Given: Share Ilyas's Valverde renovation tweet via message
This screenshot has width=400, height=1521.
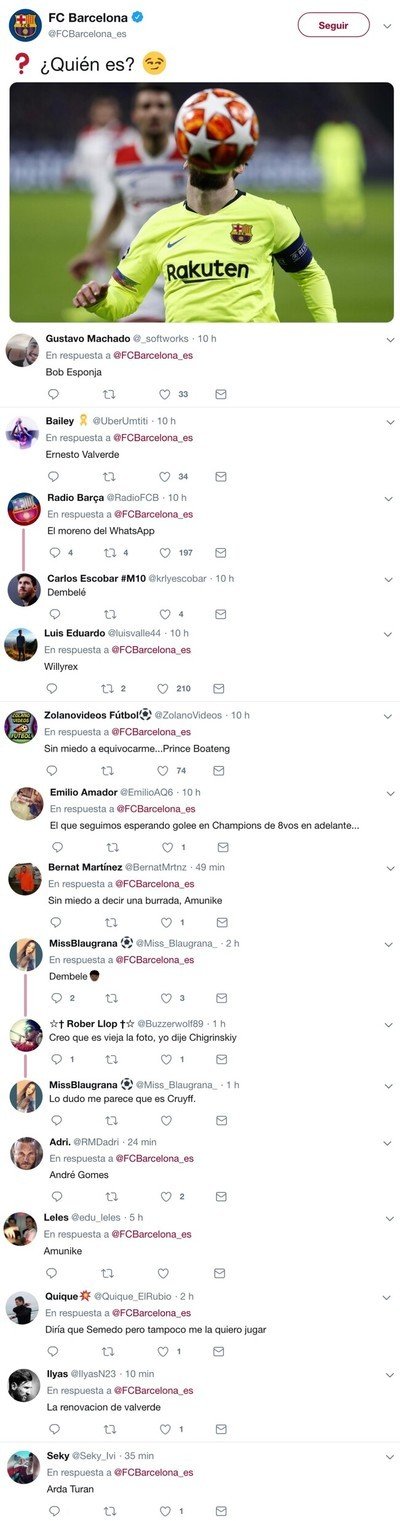Looking at the screenshot, I should (220, 1429).
